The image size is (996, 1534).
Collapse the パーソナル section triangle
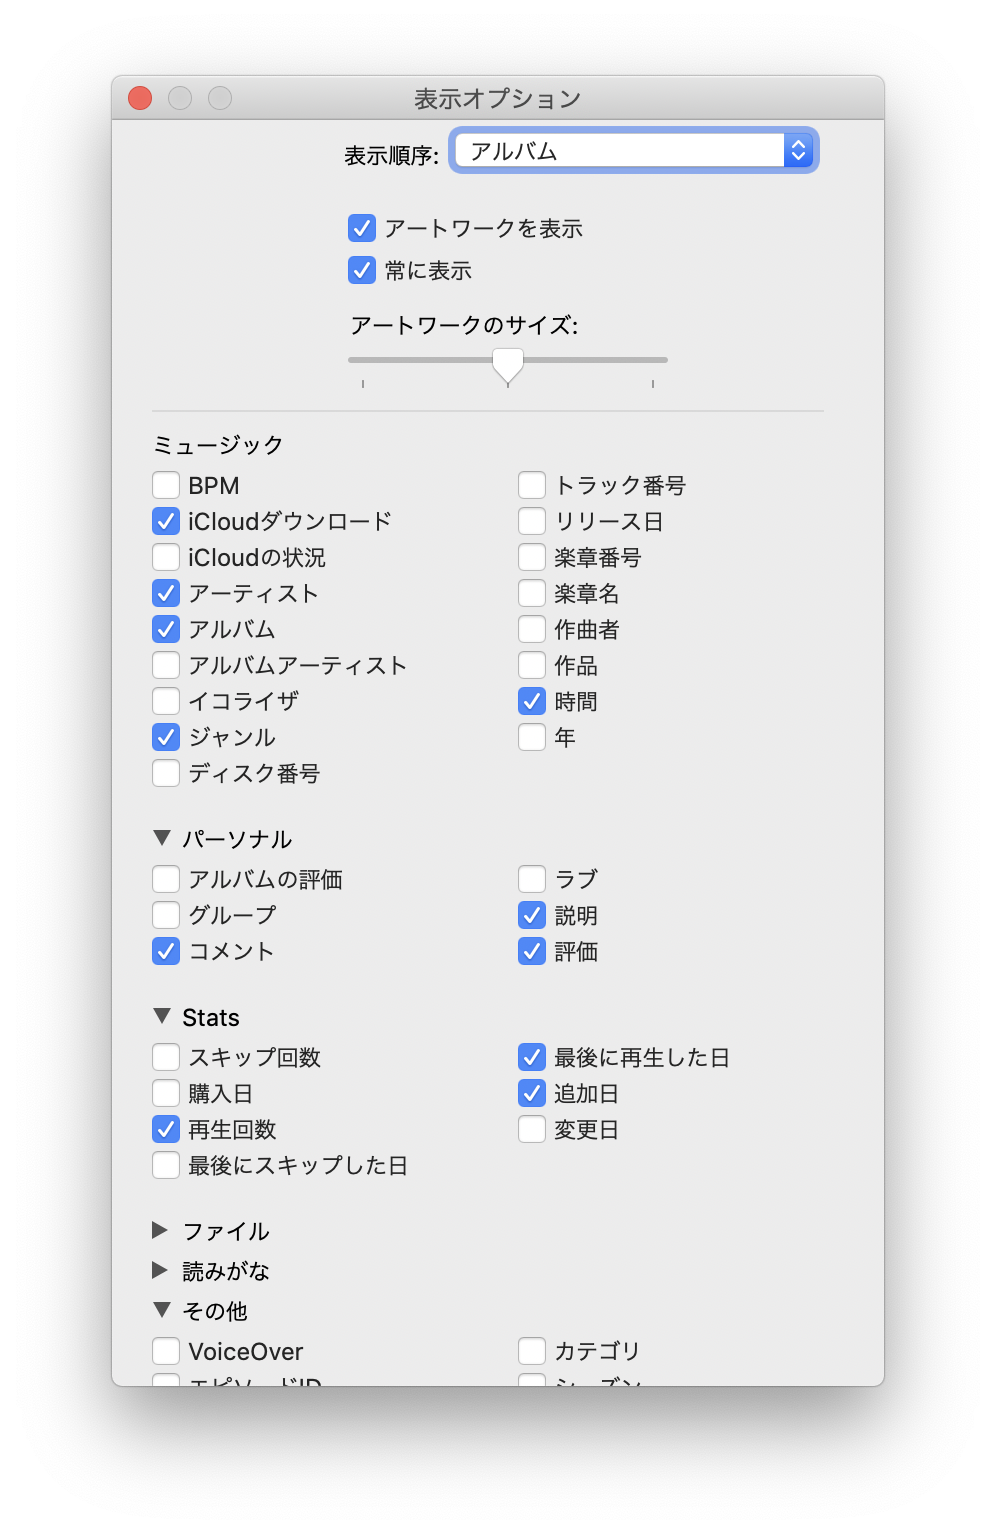pyautogui.click(x=162, y=838)
